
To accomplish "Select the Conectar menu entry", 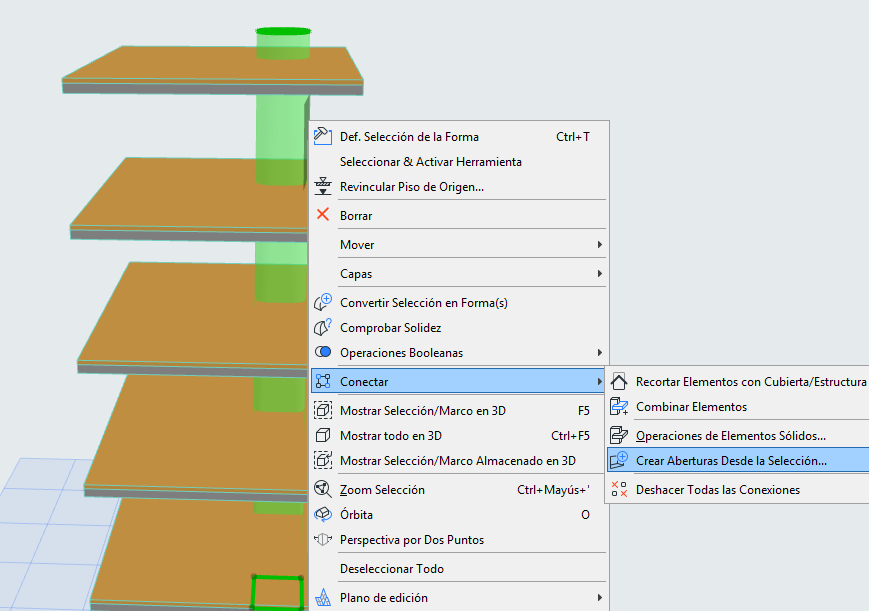I will click(459, 381).
